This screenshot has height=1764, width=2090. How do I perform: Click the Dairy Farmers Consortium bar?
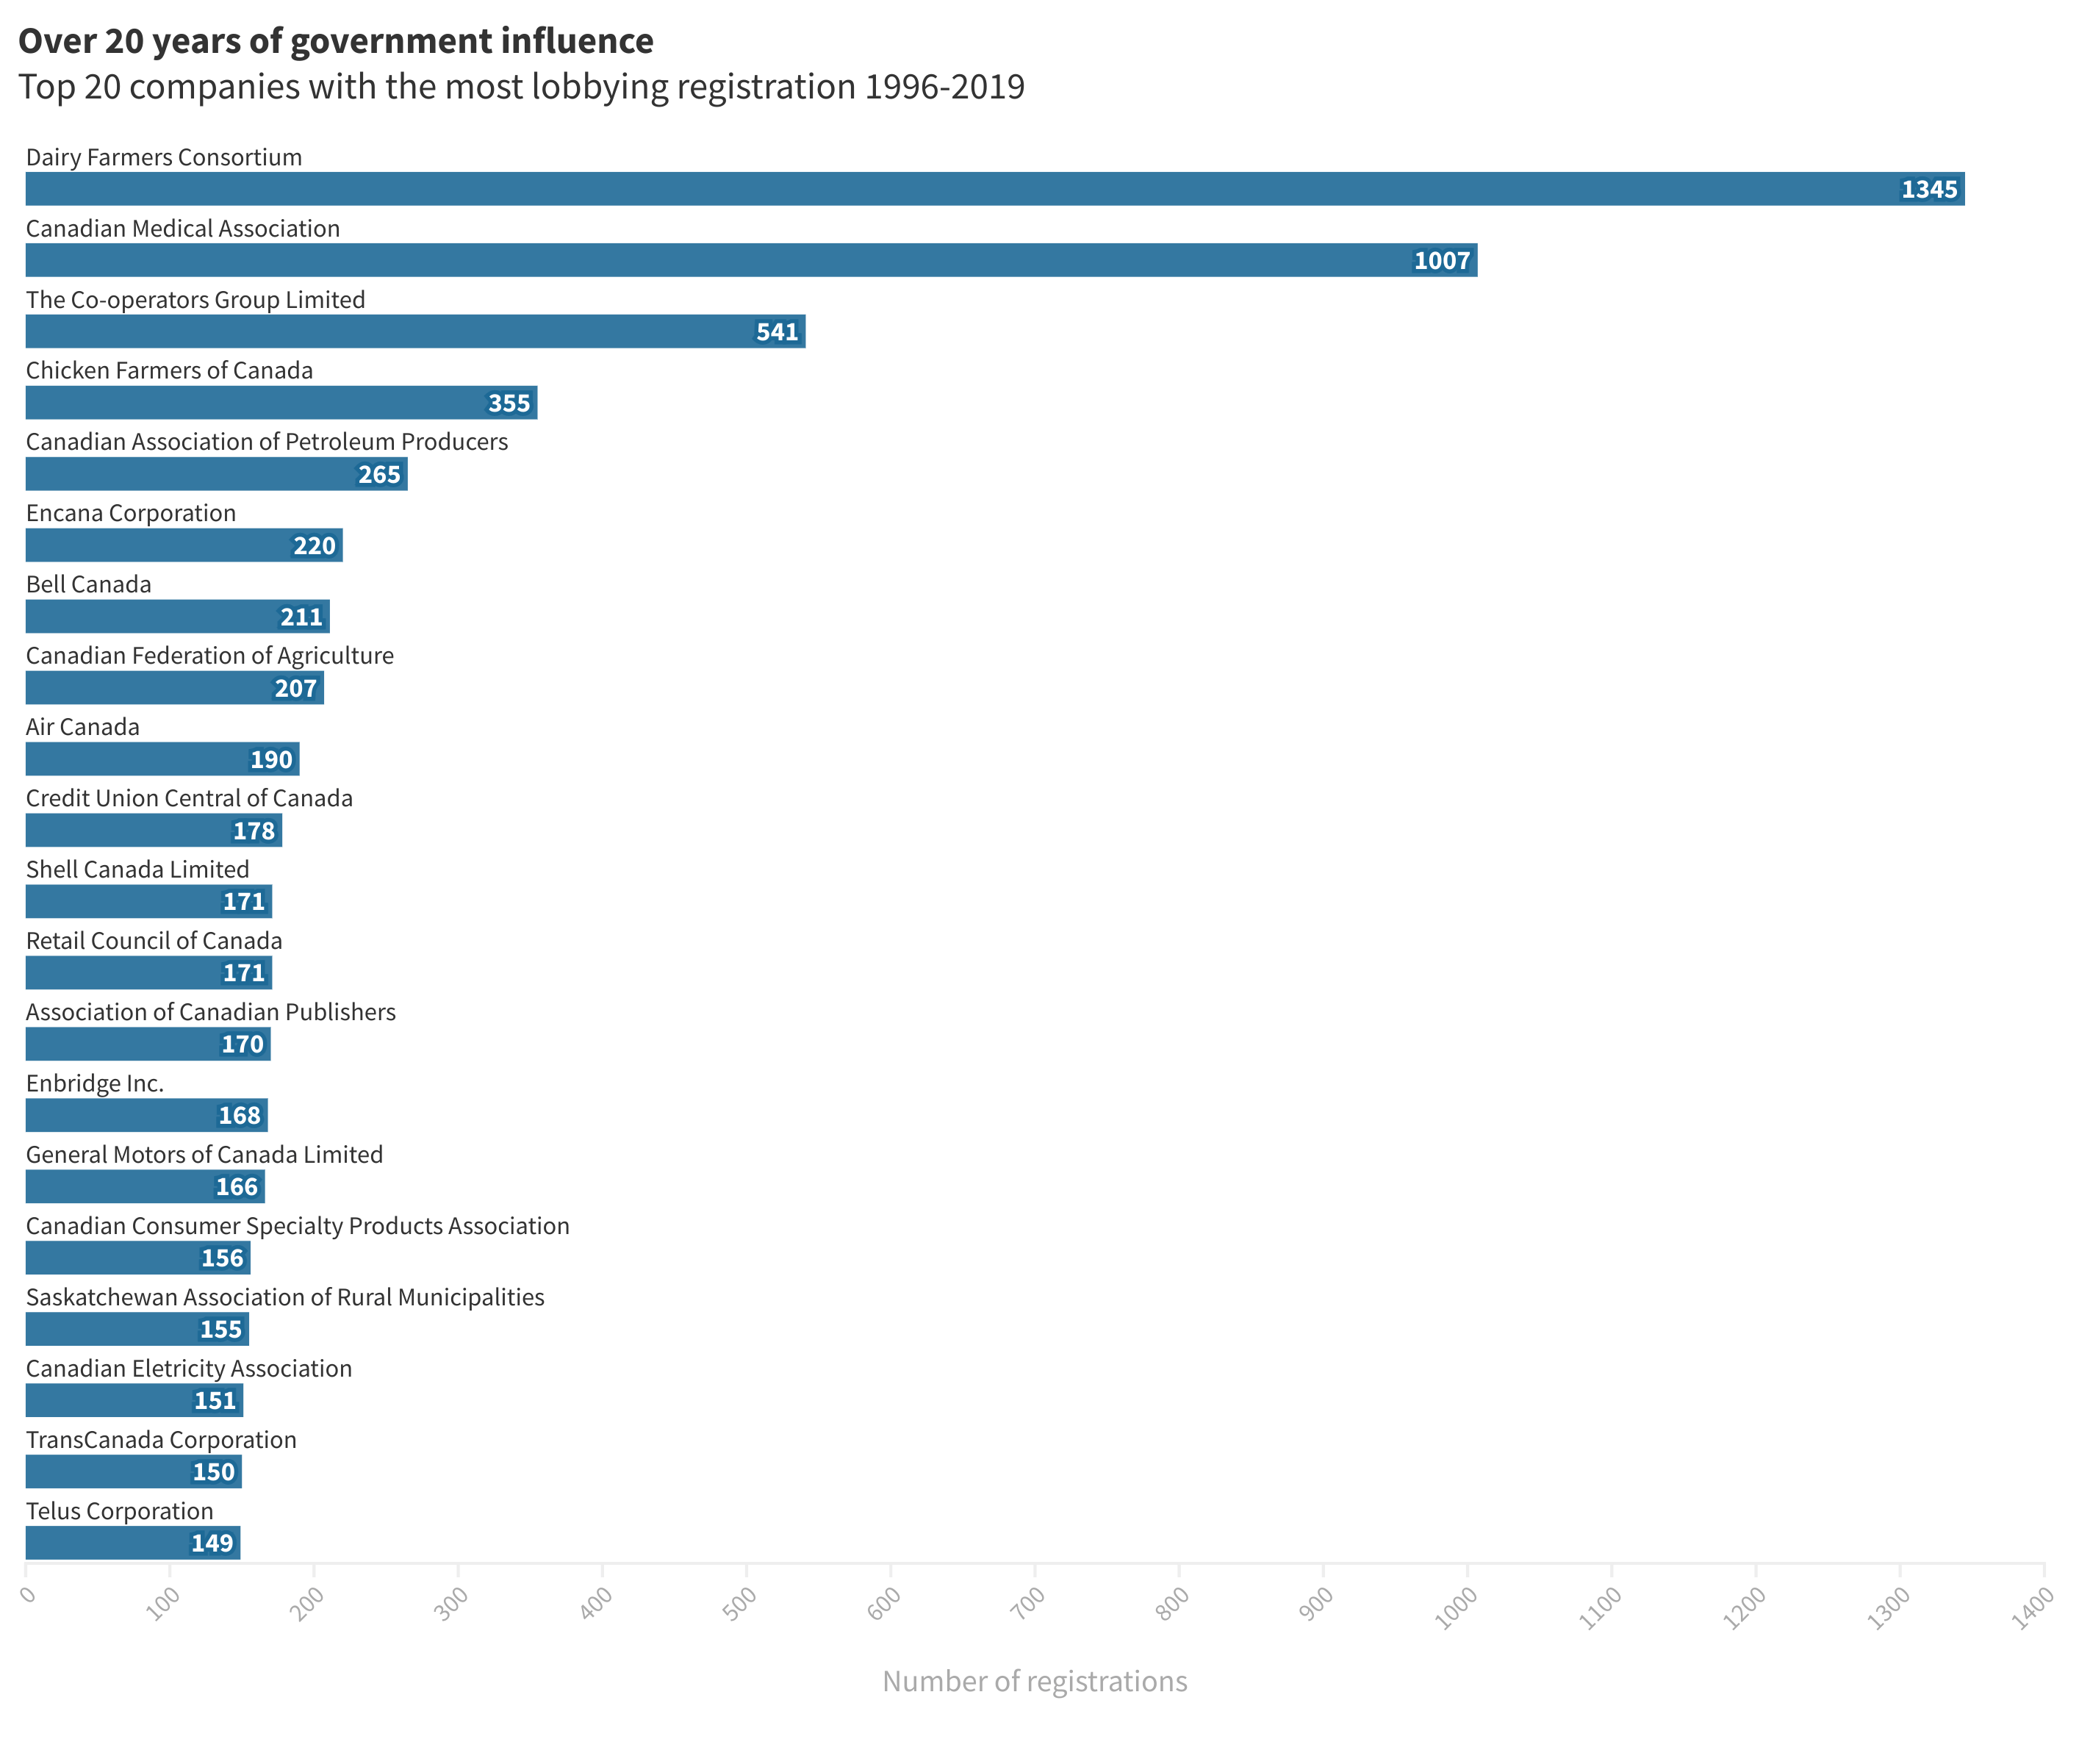[x=995, y=189]
